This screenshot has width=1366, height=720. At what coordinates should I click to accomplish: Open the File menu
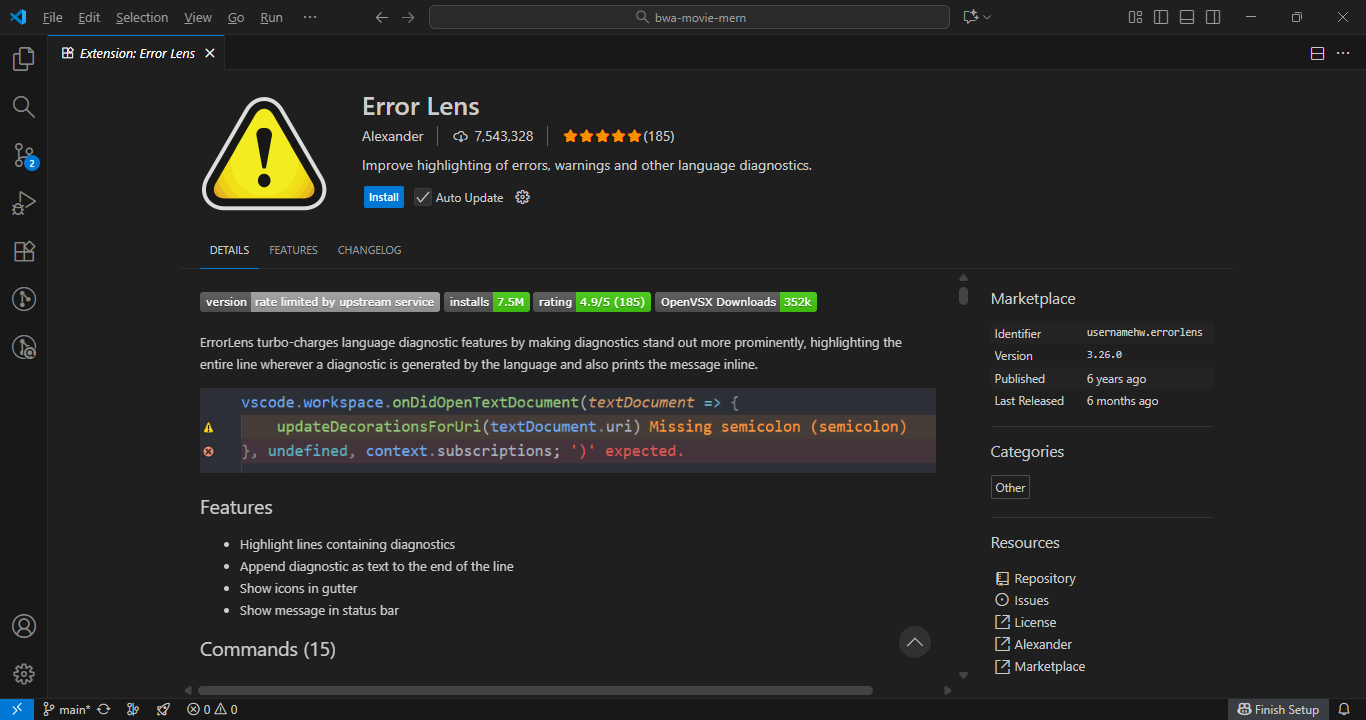coord(52,17)
